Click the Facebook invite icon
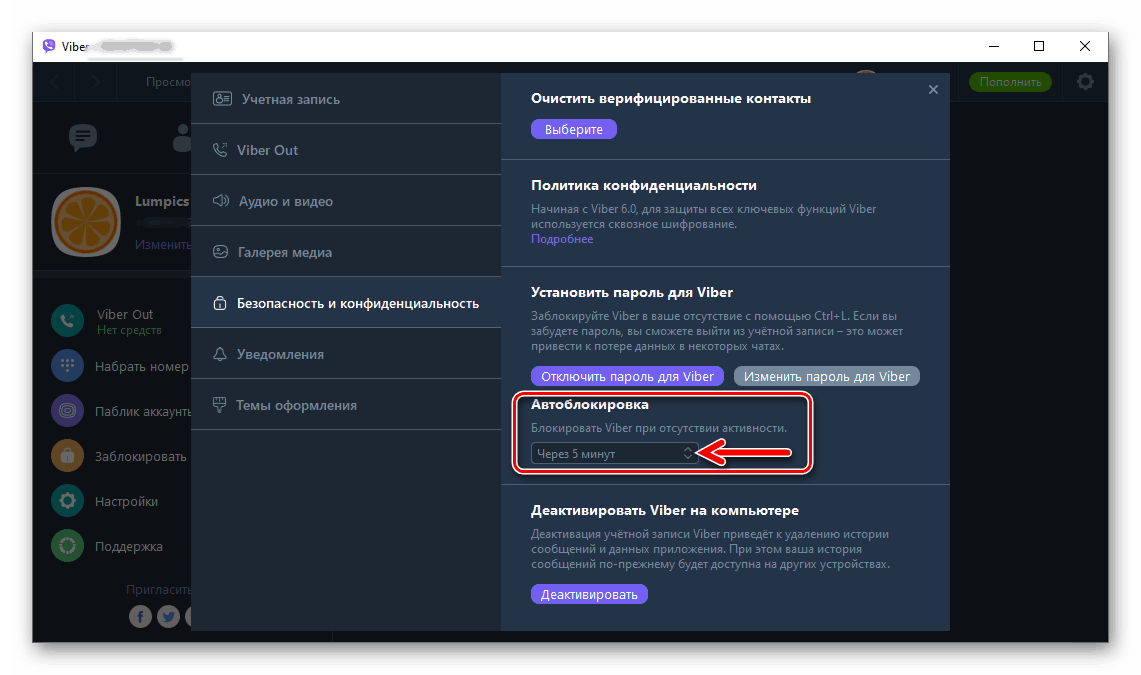The image size is (1141, 675). (140, 617)
